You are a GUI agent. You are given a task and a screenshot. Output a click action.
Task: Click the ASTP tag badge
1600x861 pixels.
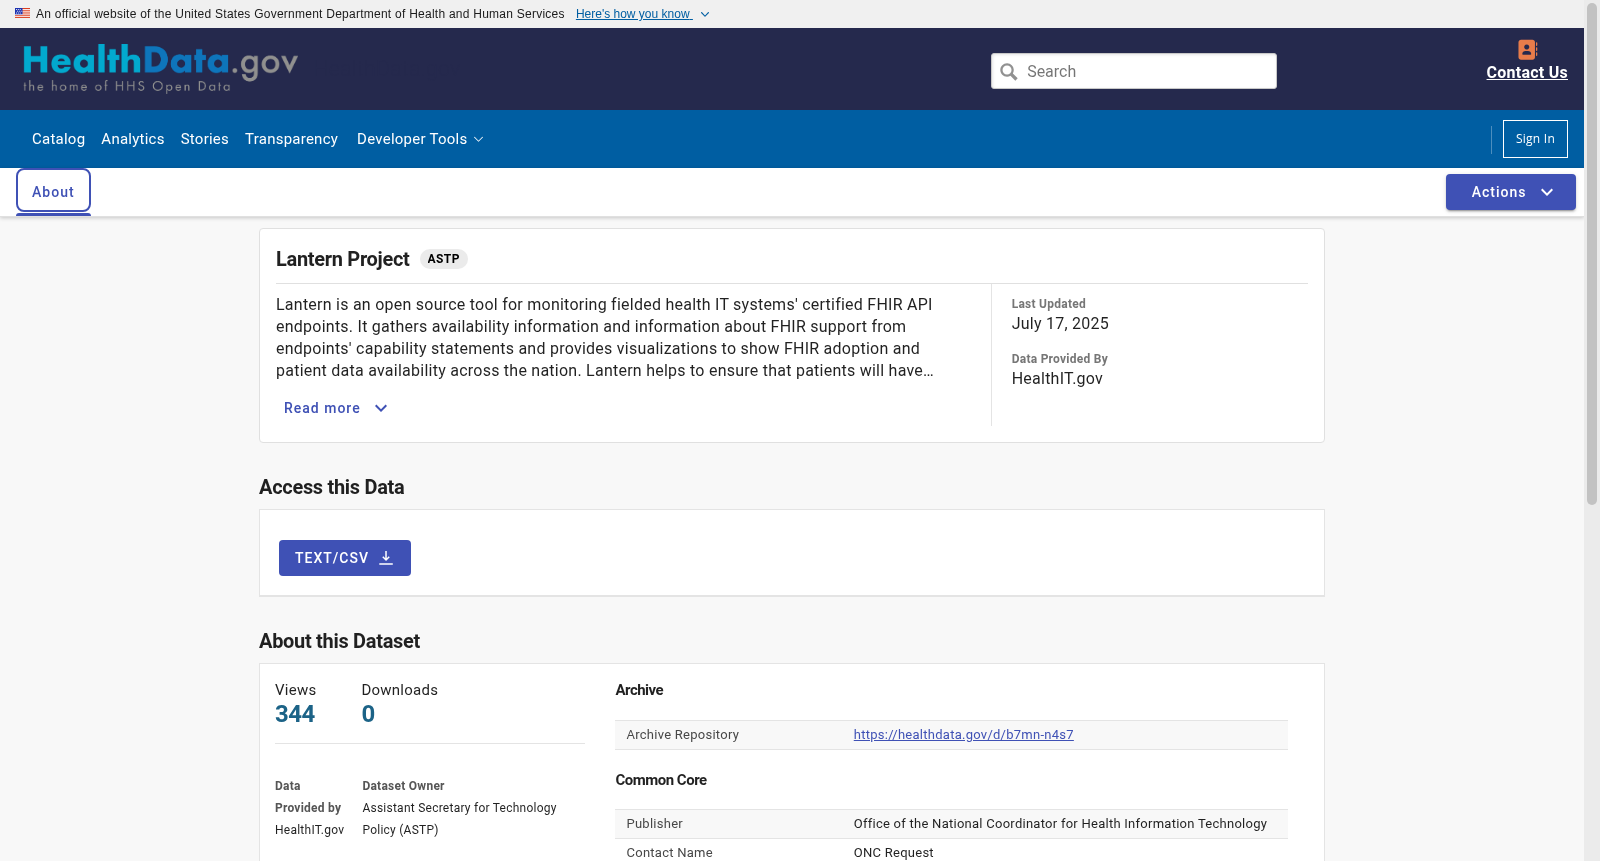pos(444,259)
